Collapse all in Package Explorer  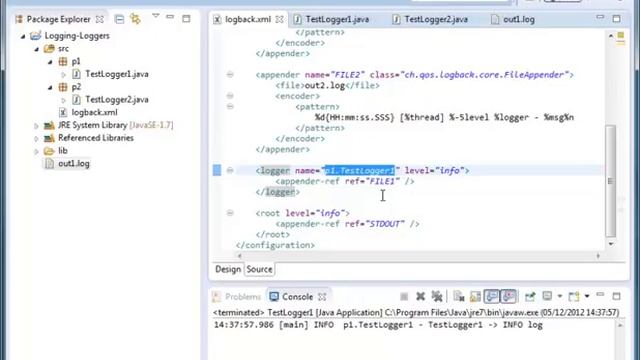(x=119, y=19)
